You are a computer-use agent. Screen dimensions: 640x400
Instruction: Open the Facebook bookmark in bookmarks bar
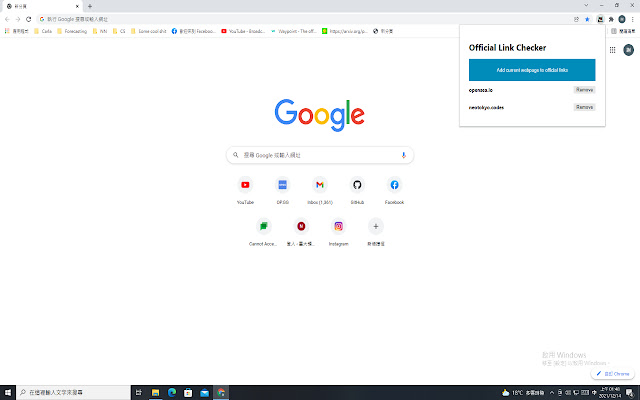(x=193, y=31)
